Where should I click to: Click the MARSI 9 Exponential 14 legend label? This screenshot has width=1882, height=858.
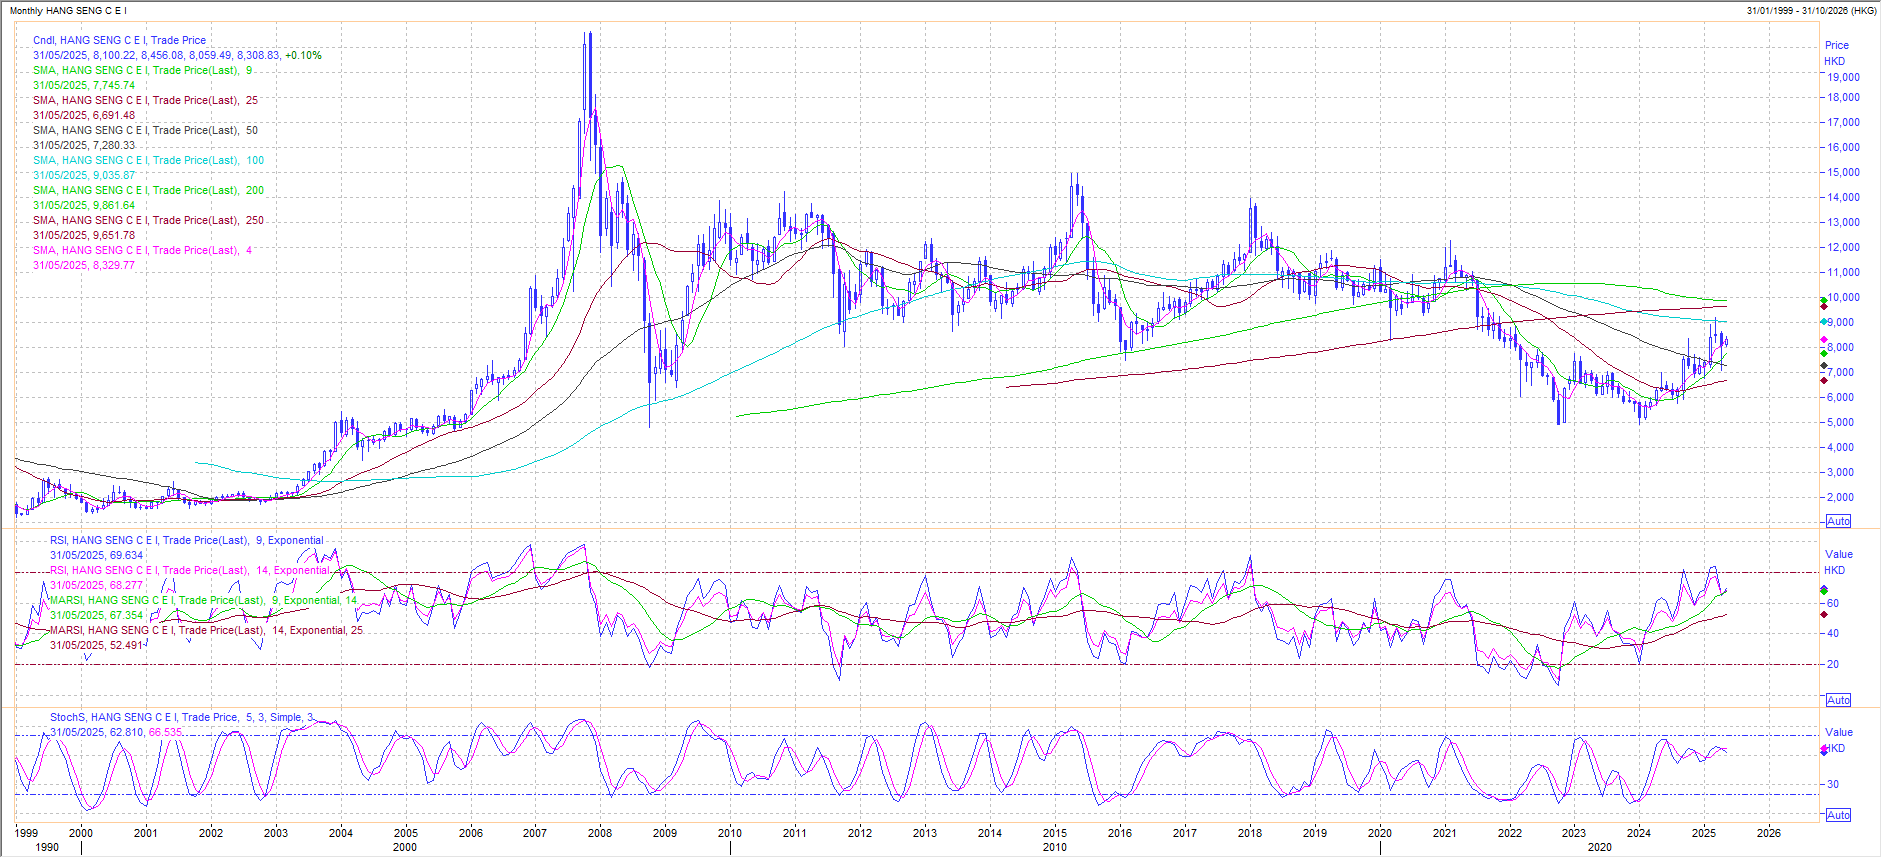(x=203, y=601)
